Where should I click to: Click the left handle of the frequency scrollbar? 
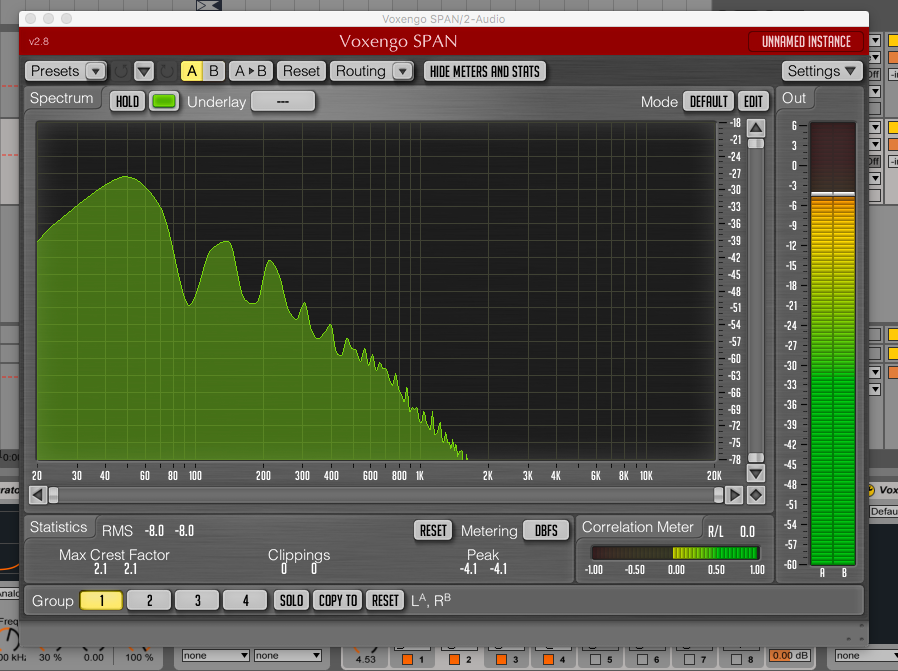coord(53,495)
